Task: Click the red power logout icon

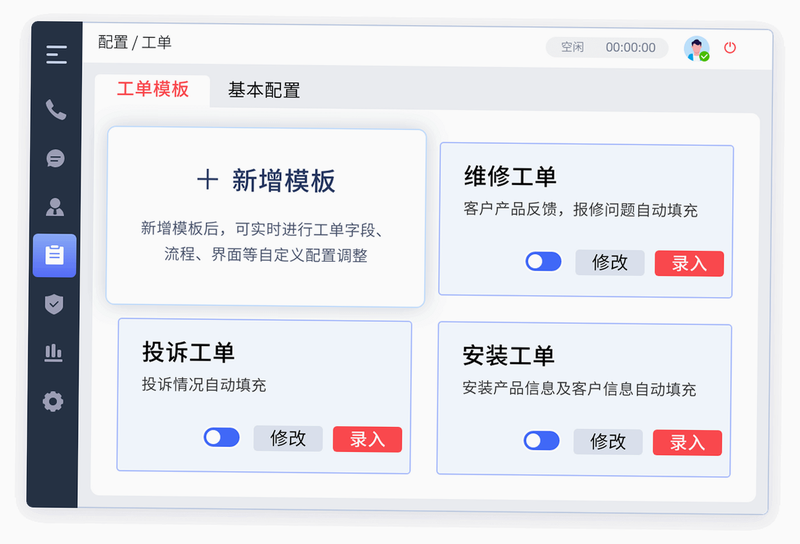Action: (x=730, y=48)
